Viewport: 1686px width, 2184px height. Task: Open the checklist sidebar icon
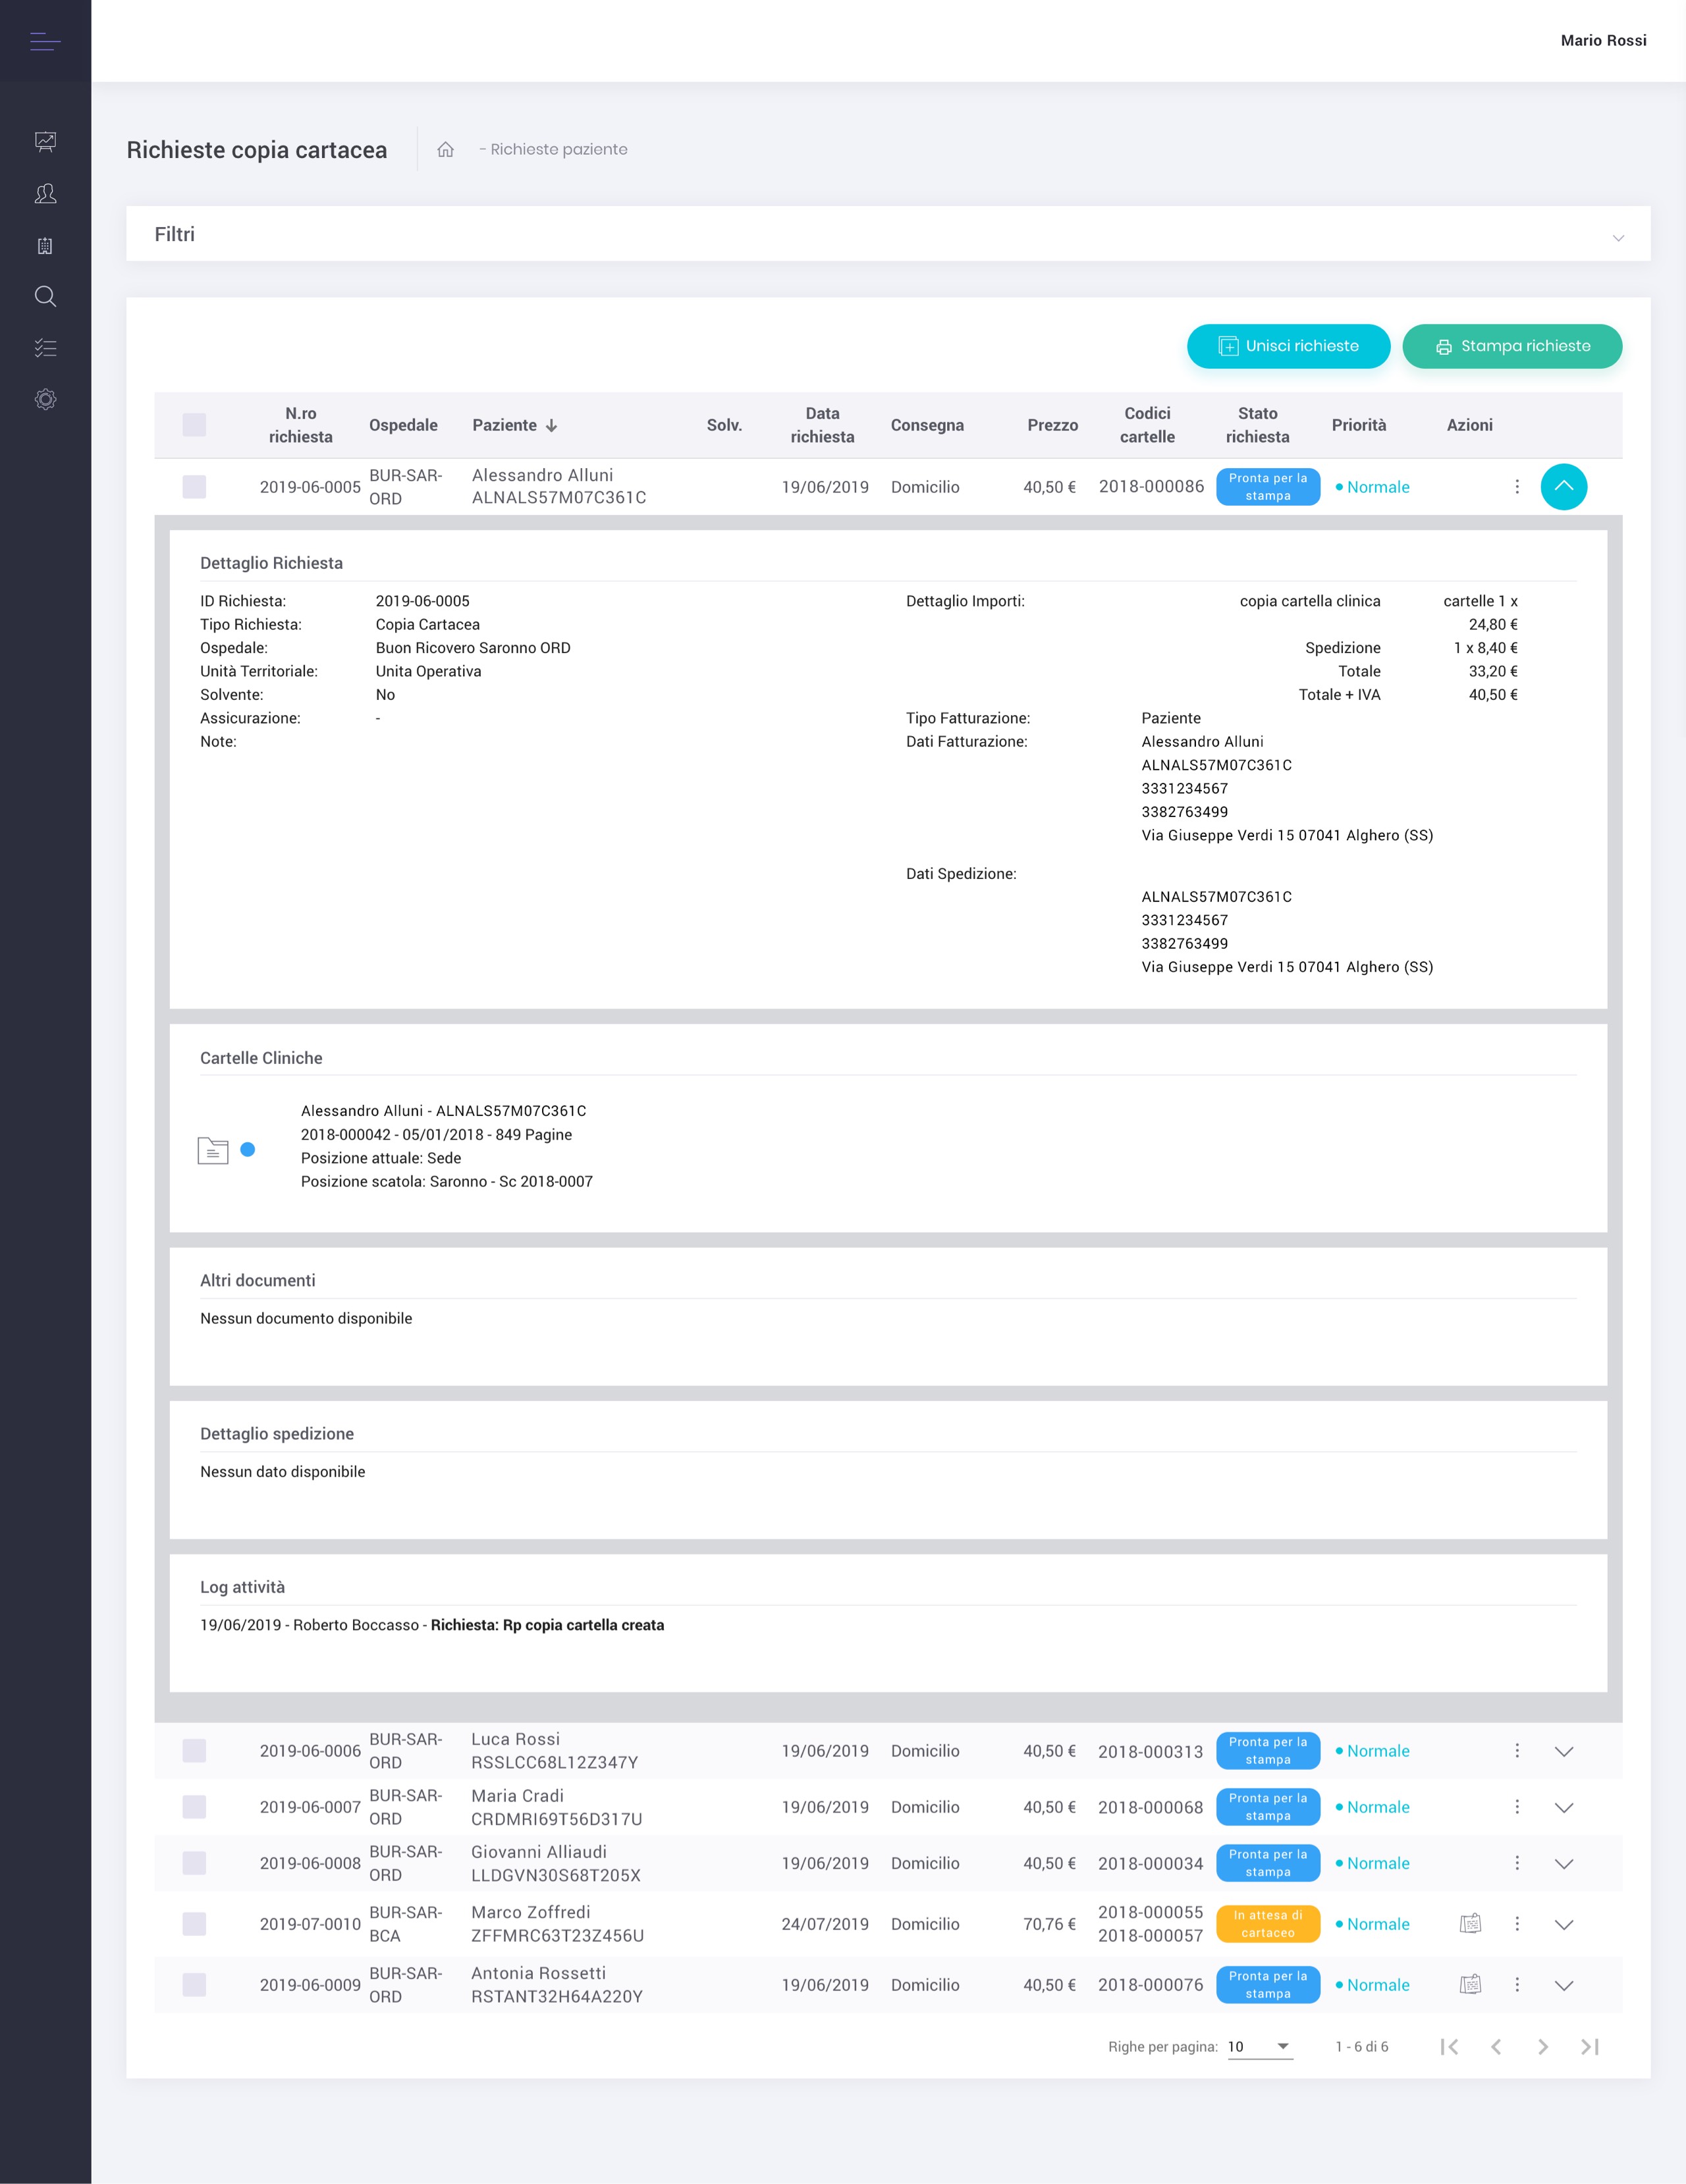(x=45, y=348)
